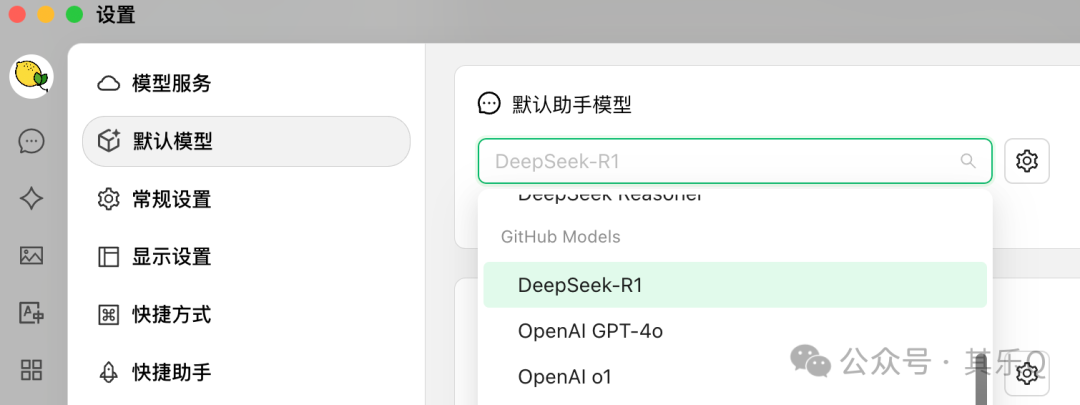Screen dimensions: 1080x405
Task: Open the translate sidebar icon
Action: (31, 313)
